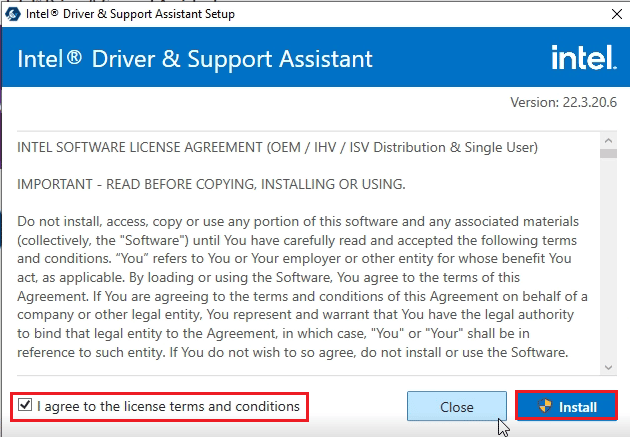This screenshot has width=630, height=437.
Task: Start installation with the Install button
Action: [x=566, y=406]
